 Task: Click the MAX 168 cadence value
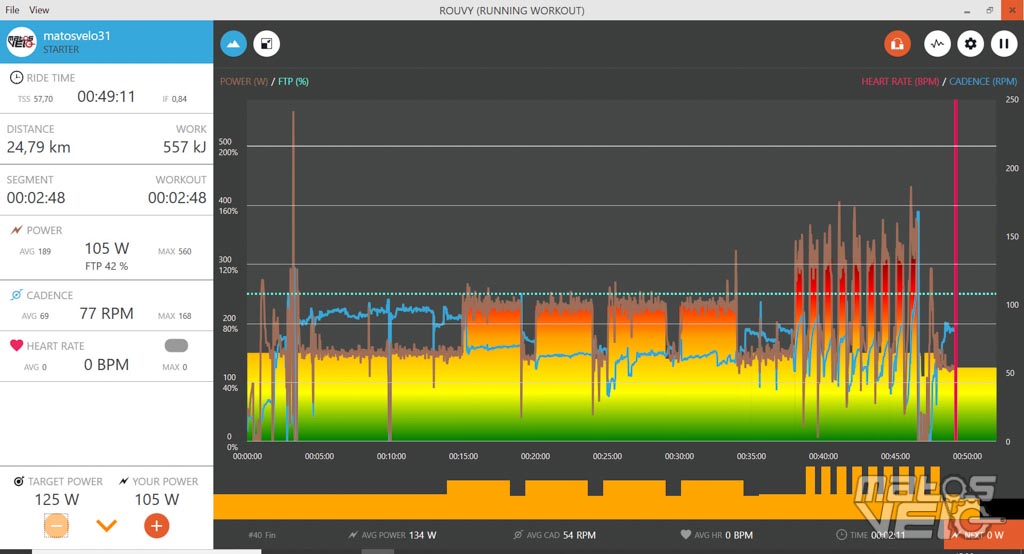coord(174,316)
